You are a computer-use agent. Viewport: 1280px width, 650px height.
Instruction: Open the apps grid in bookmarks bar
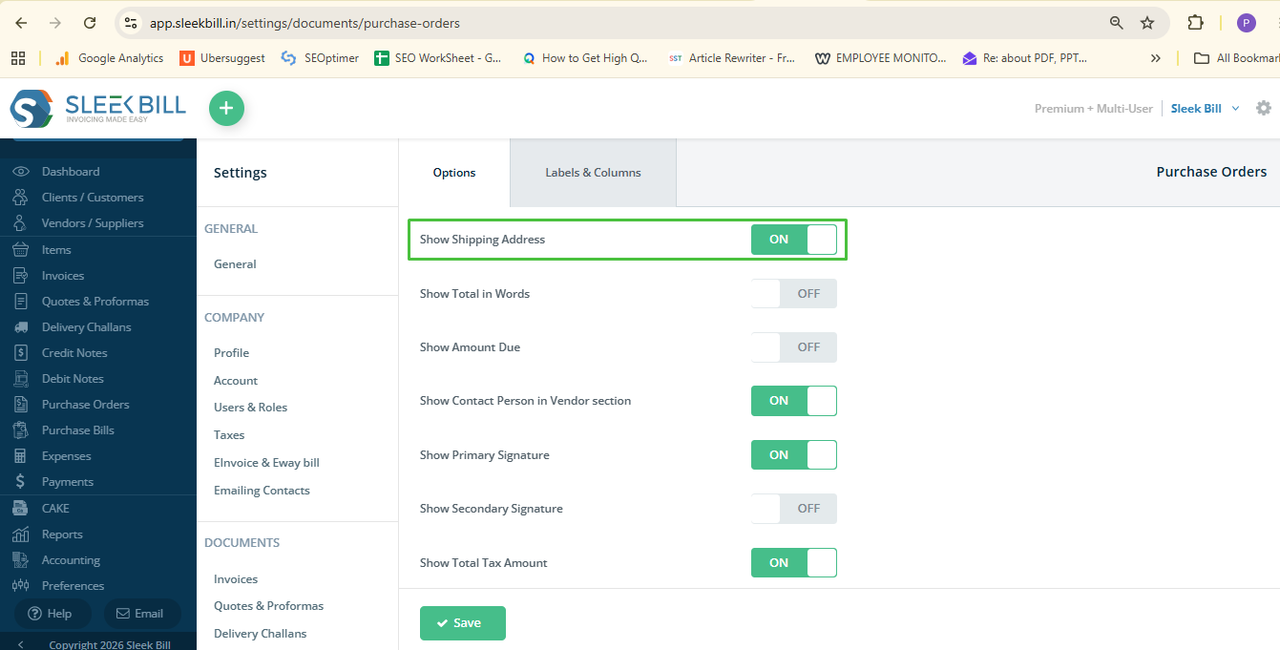[x=18, y=58]
